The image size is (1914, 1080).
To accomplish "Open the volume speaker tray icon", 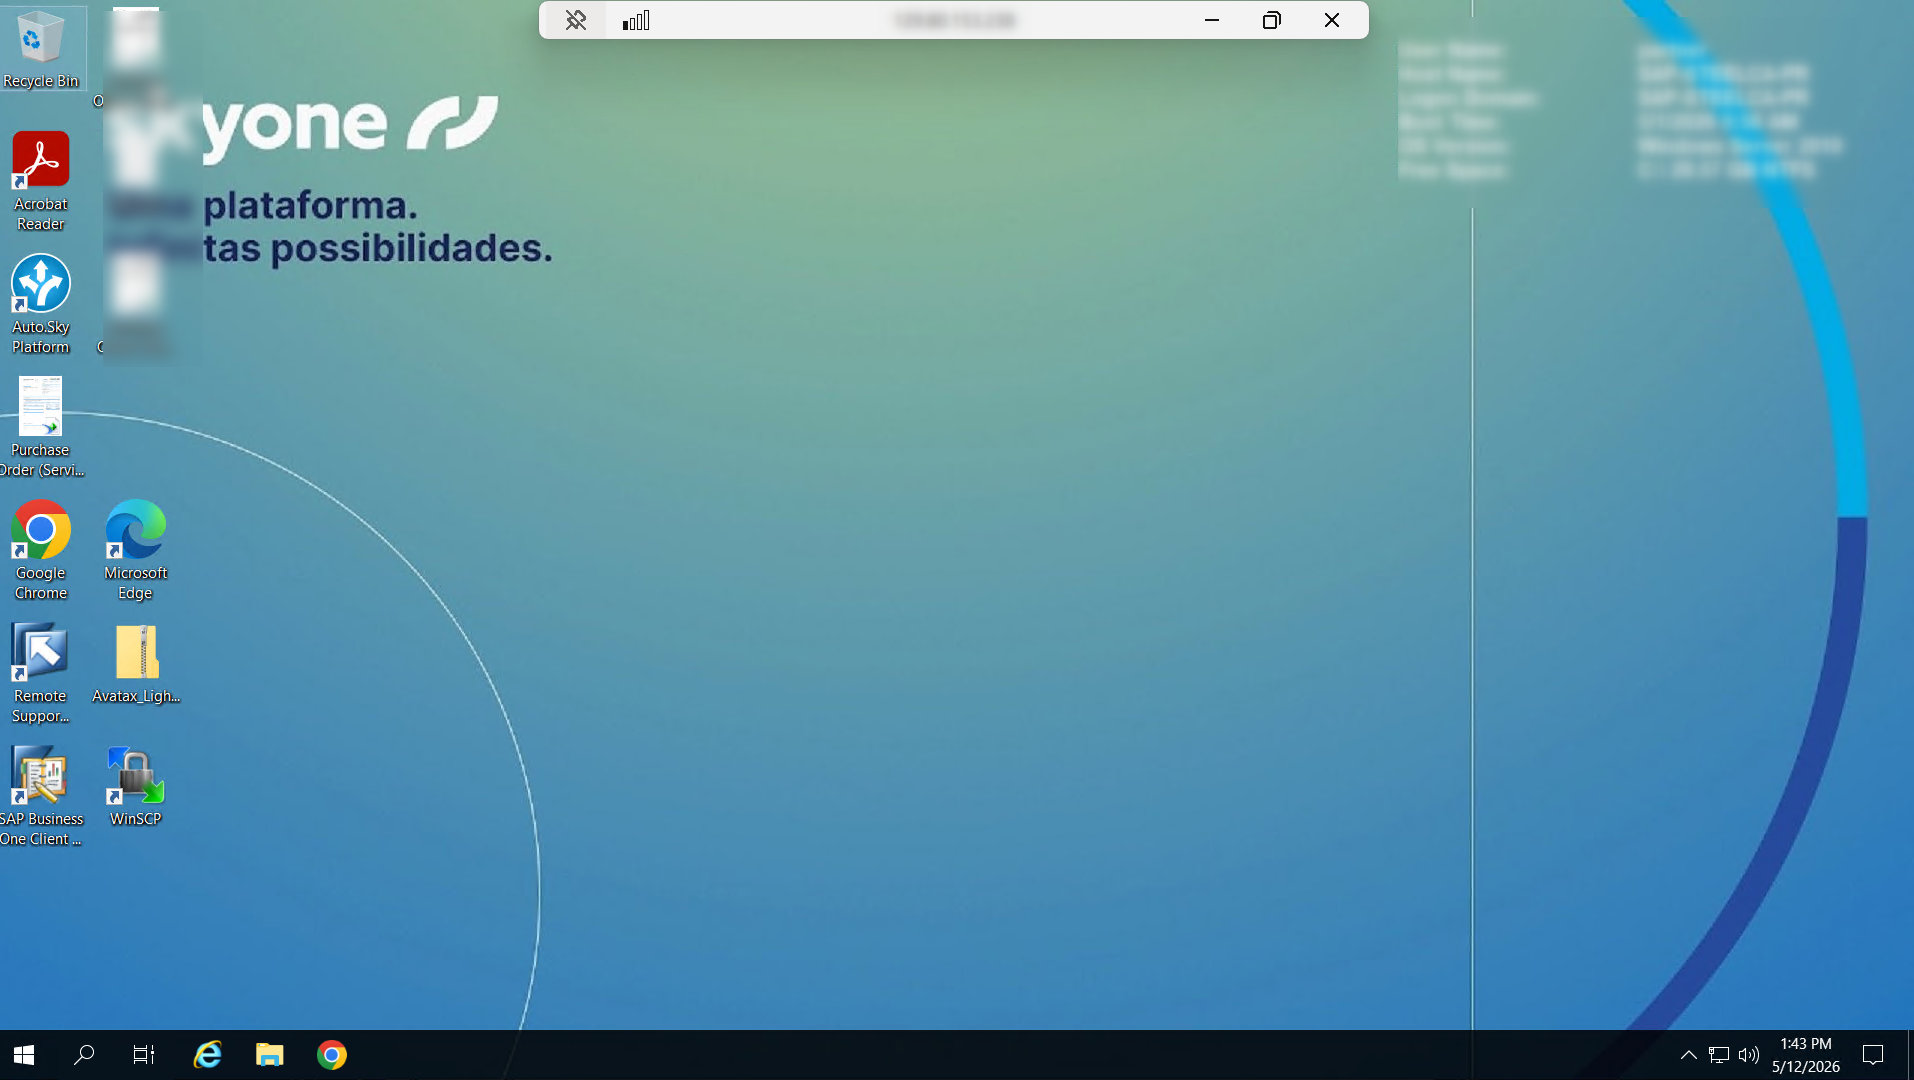I will tap(1749, 1055).
